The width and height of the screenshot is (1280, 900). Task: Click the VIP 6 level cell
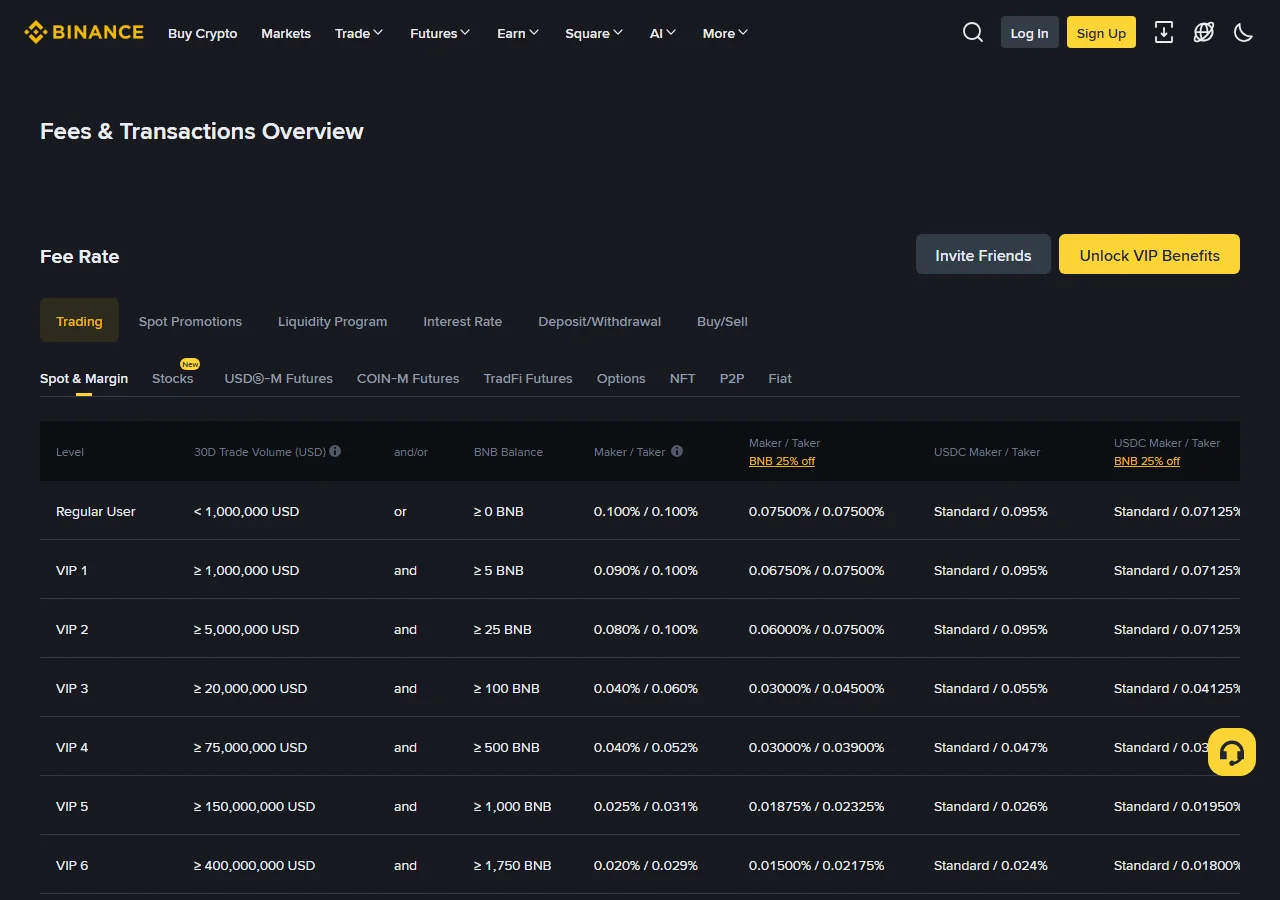pyautogui.click(x=72, y=865)
